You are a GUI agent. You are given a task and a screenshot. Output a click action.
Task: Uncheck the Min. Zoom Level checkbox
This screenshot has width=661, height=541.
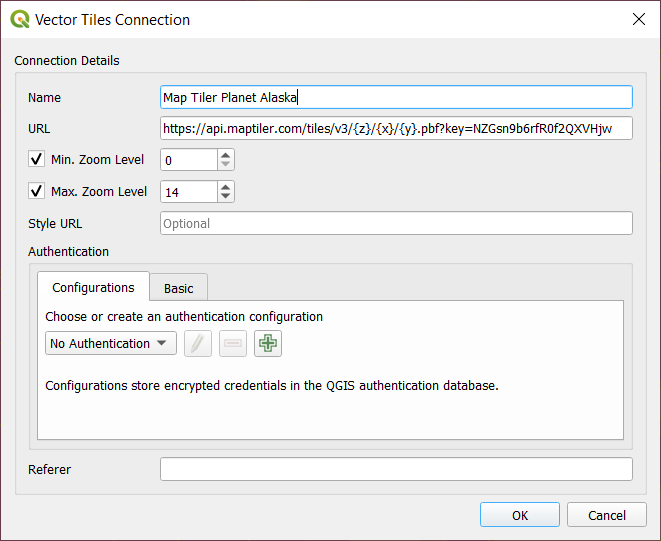[37, 160]
